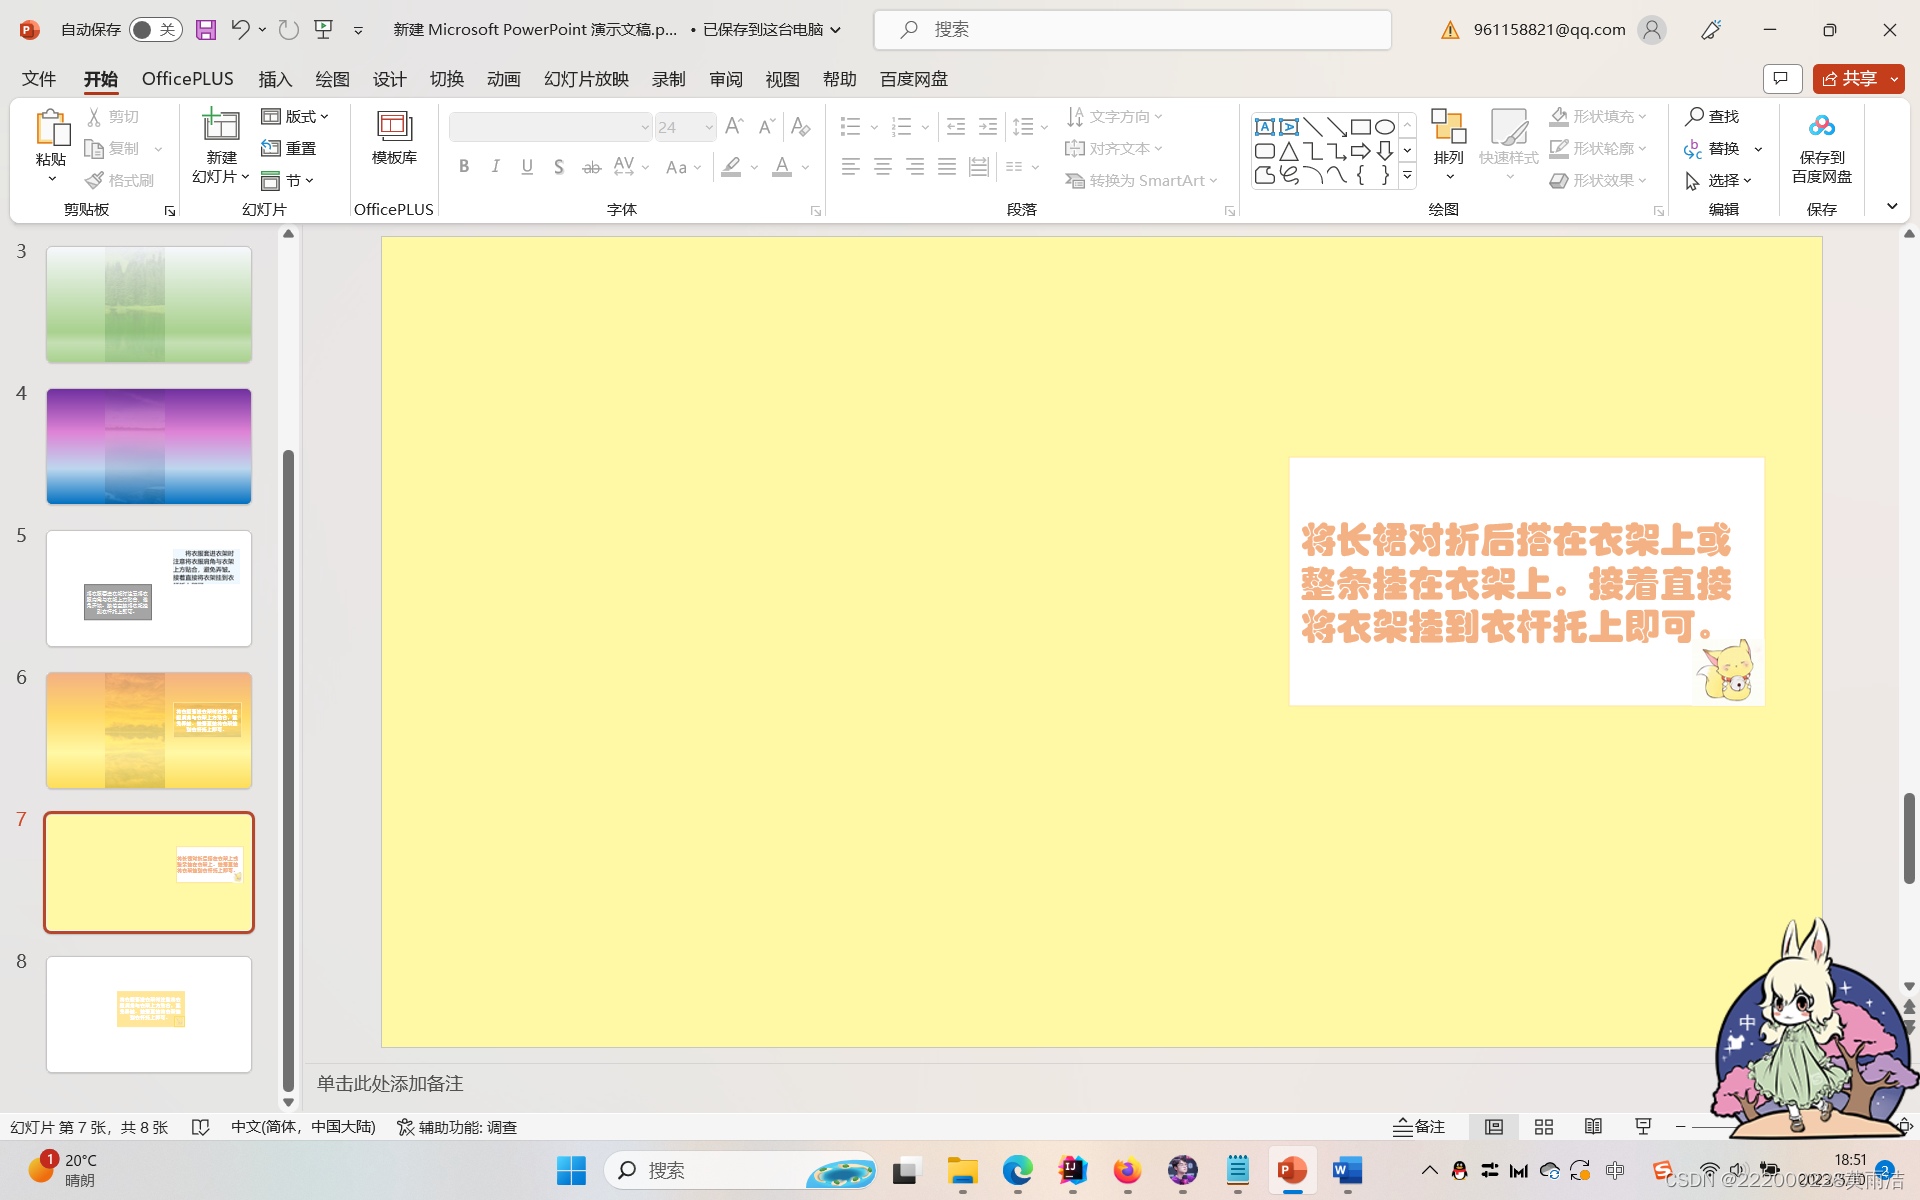Click the Save icon in title bar
The width and height of the screenshot is (1920, 1200).
click(x=206, y=30)
